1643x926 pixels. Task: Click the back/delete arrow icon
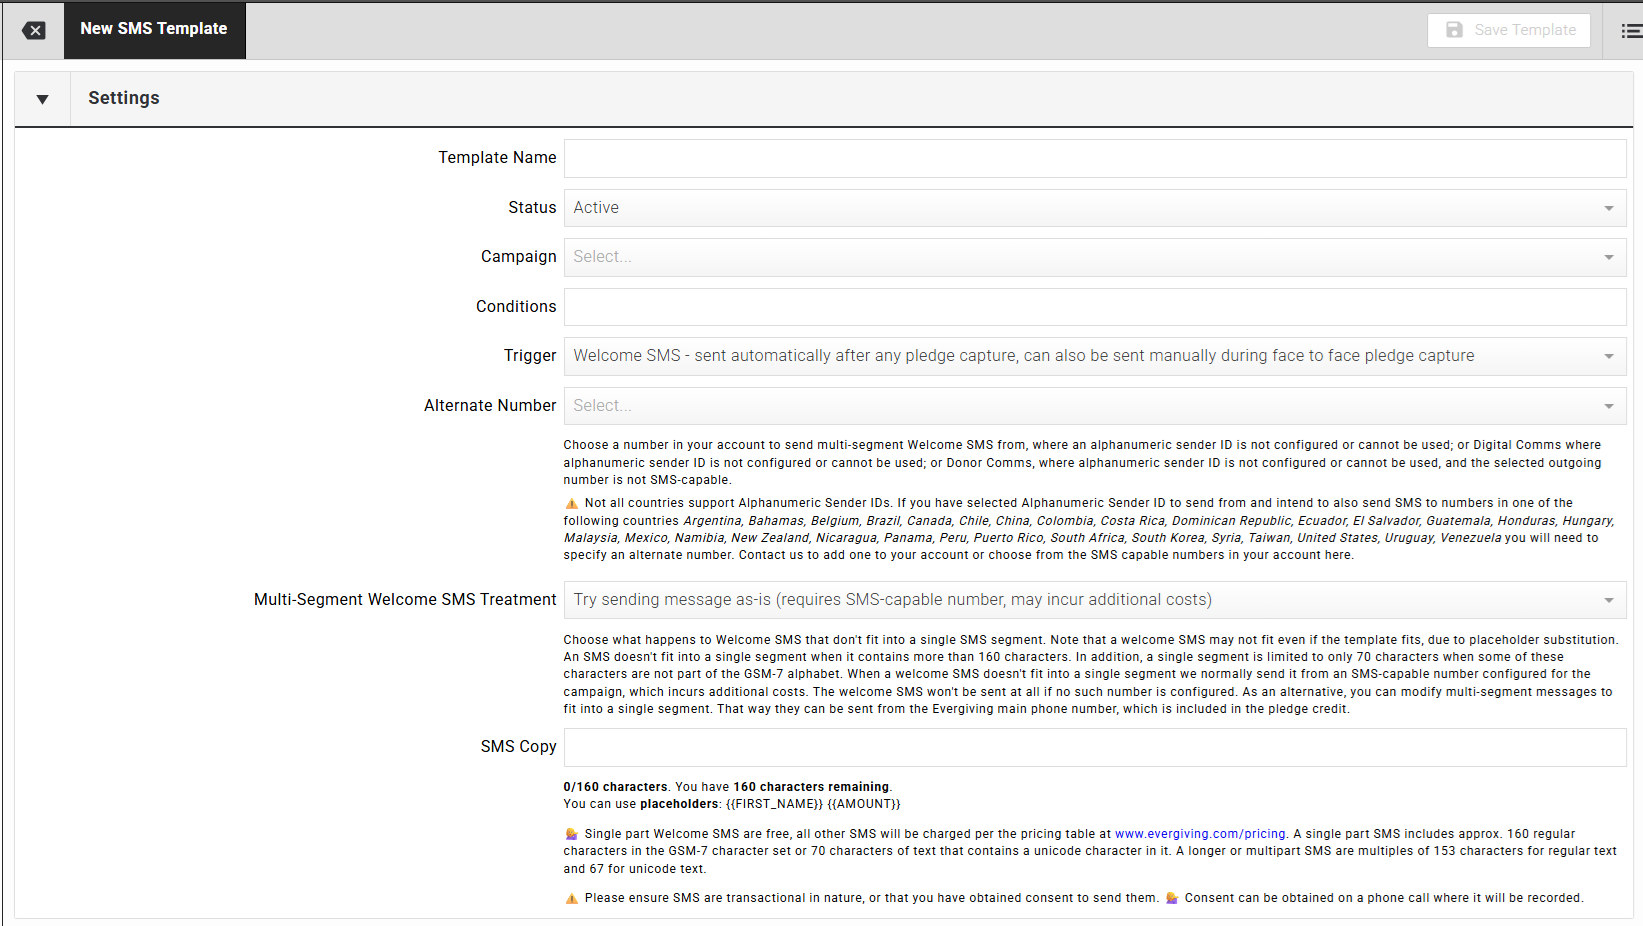point(34,30)
